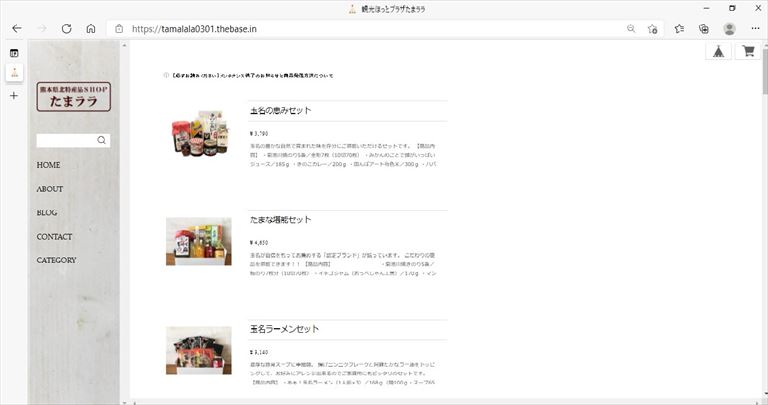Open 玉名の恵みセット product title
The image size is (768, 405).
281,111
